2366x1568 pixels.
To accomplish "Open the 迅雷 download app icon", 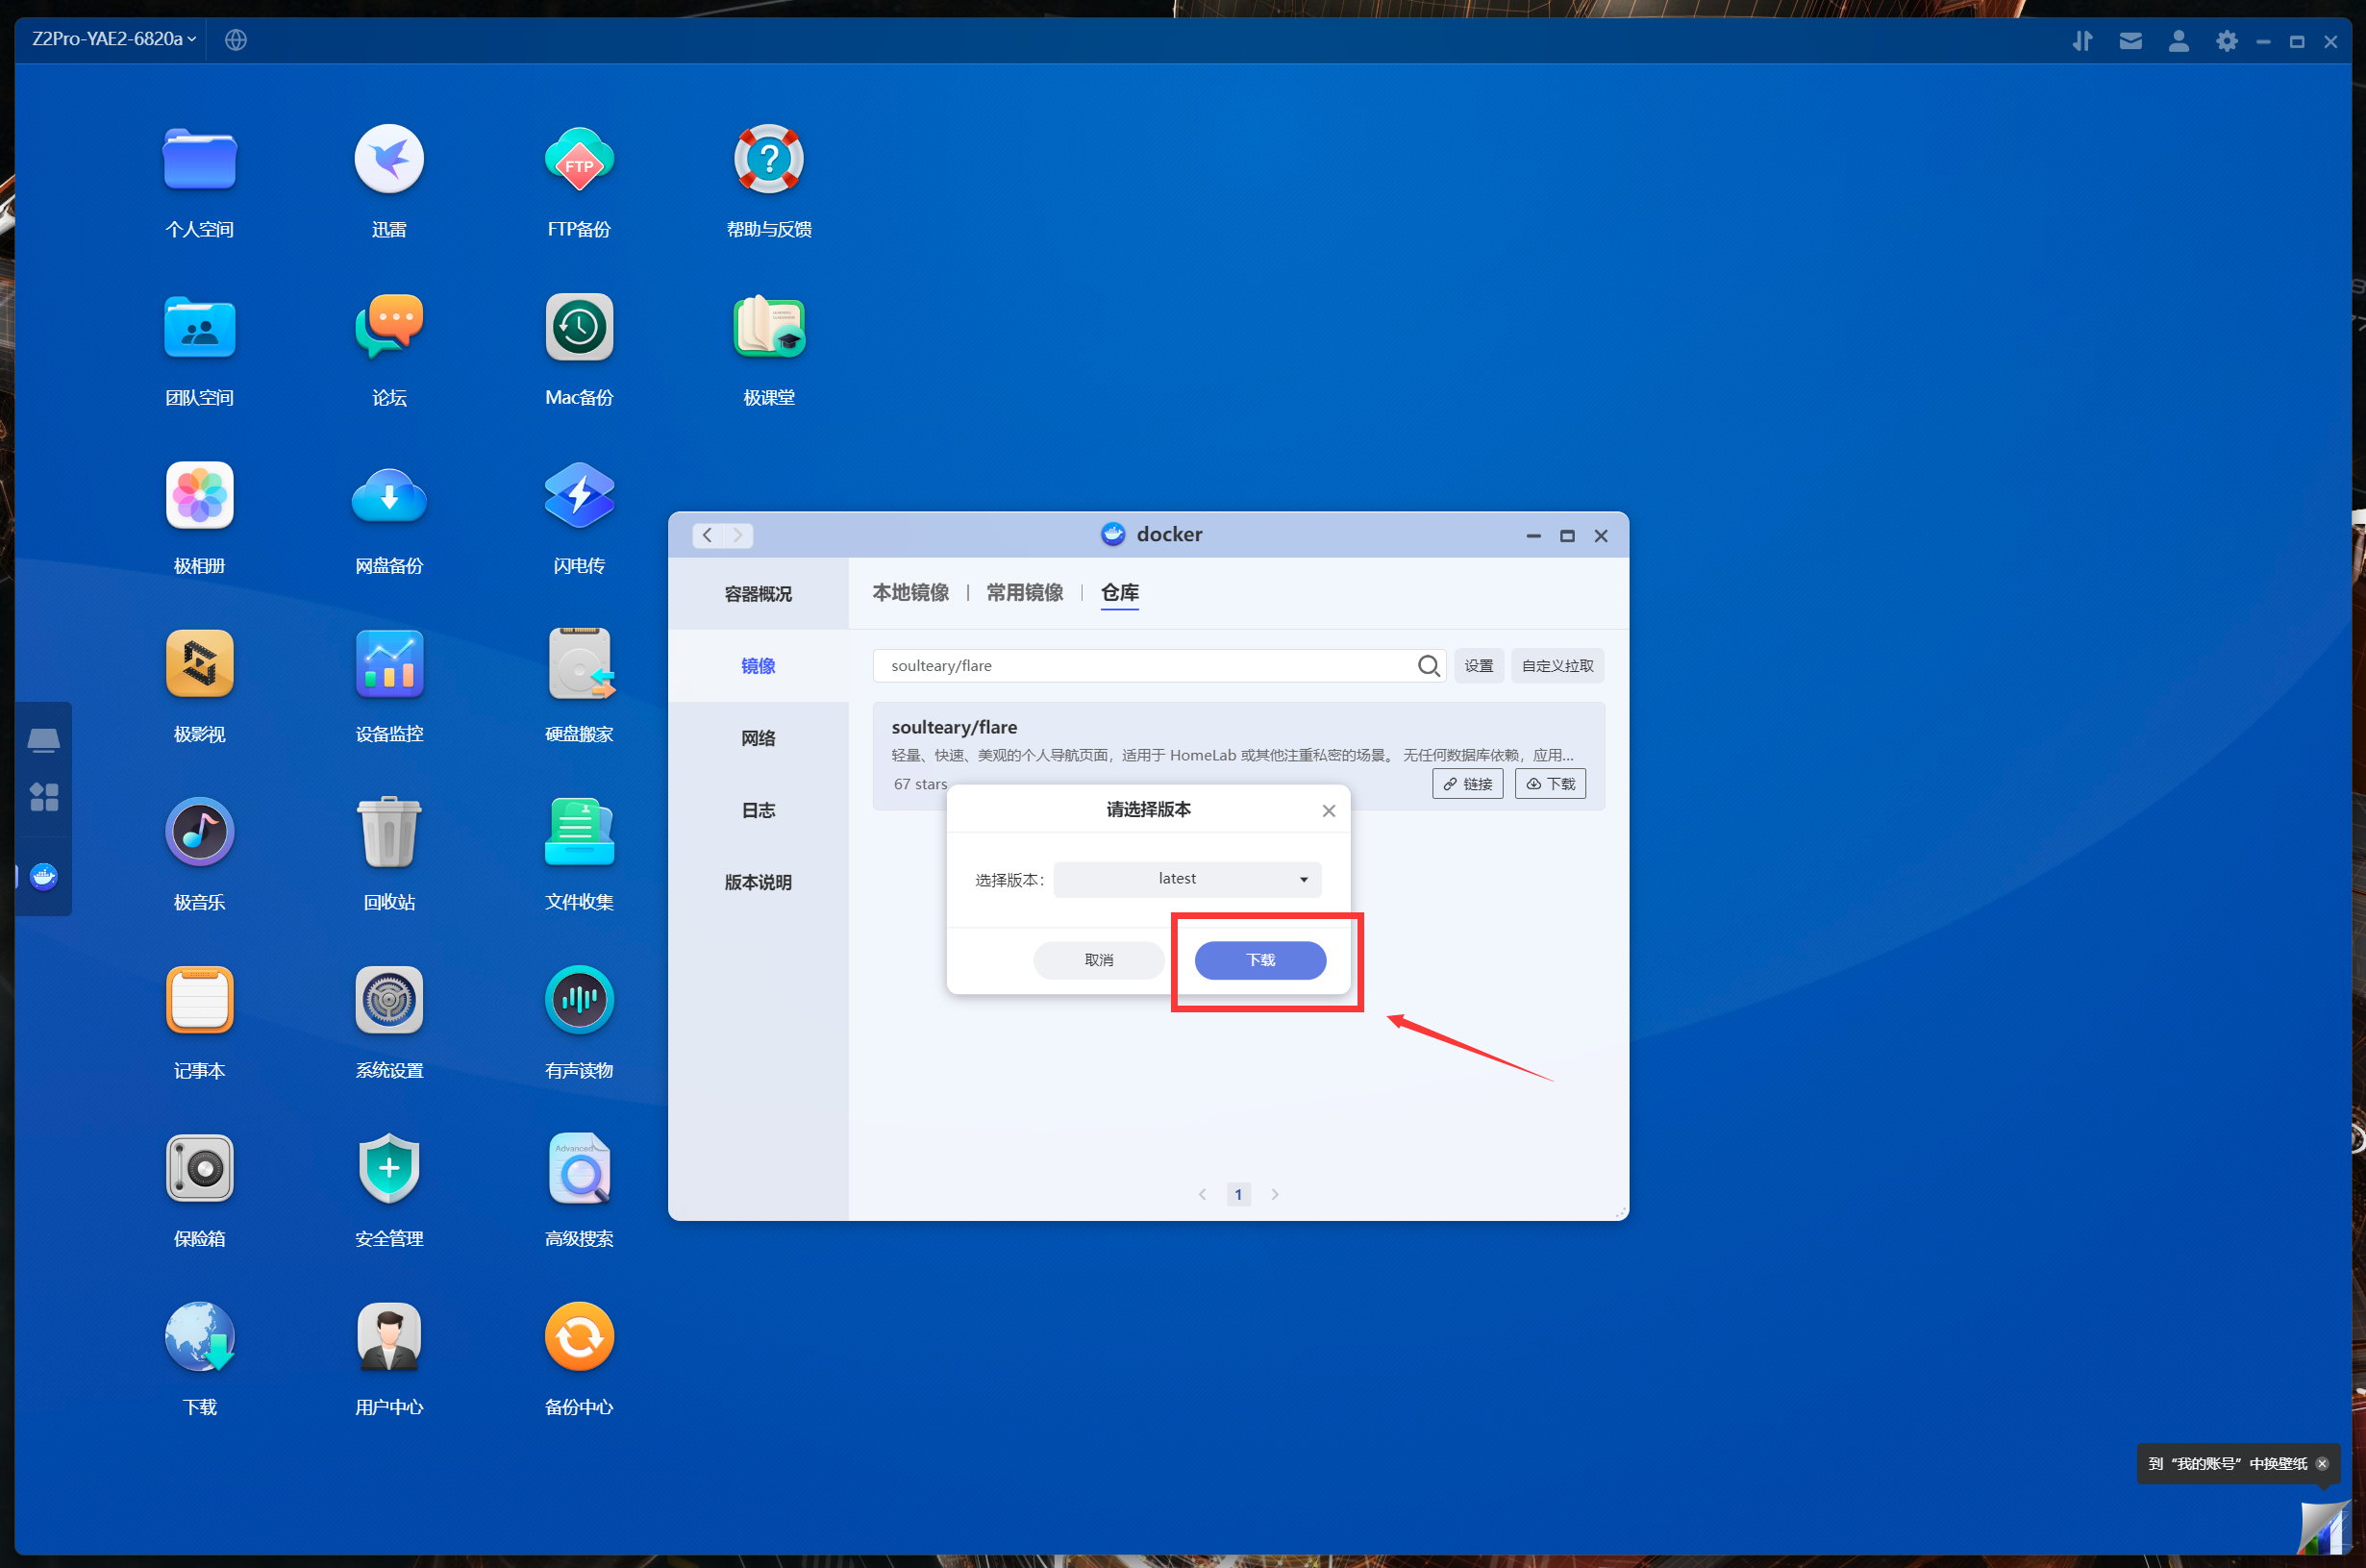I will (x=389, y=160).
